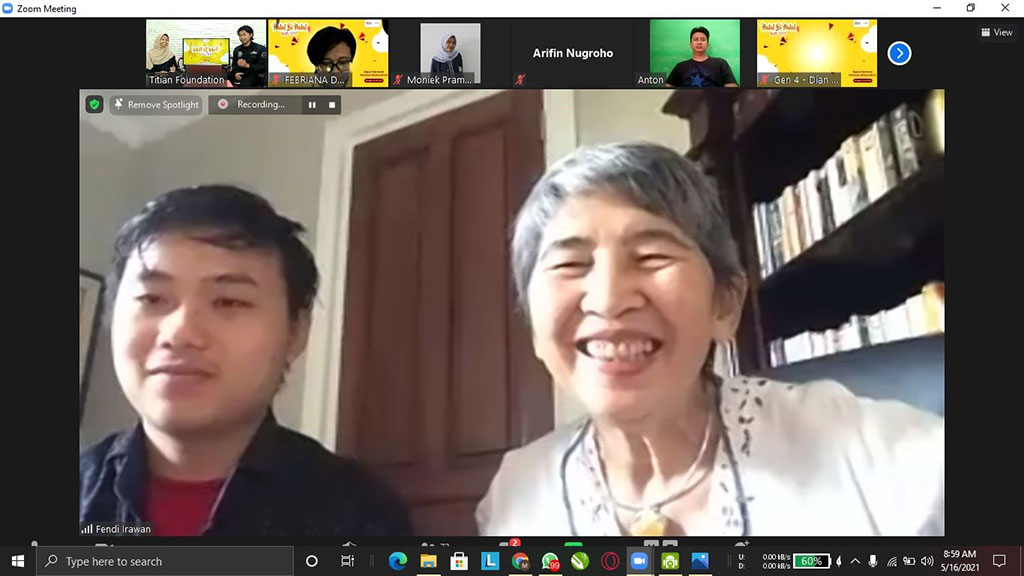Select the Titian Foundation video thumbnail
Image resolution: width=1024 pixels, height=576 pixels.
tap(206, 53)
